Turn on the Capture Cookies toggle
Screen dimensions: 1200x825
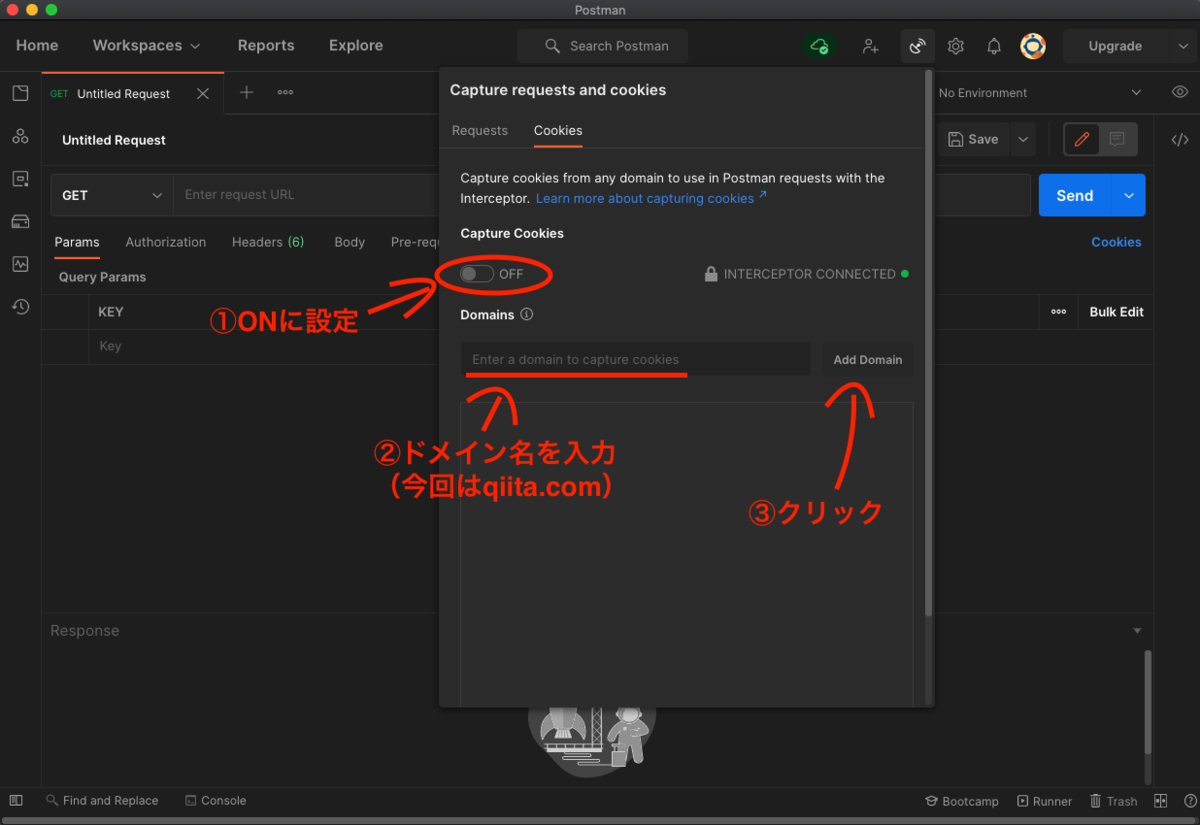click(x=477, y=274)
